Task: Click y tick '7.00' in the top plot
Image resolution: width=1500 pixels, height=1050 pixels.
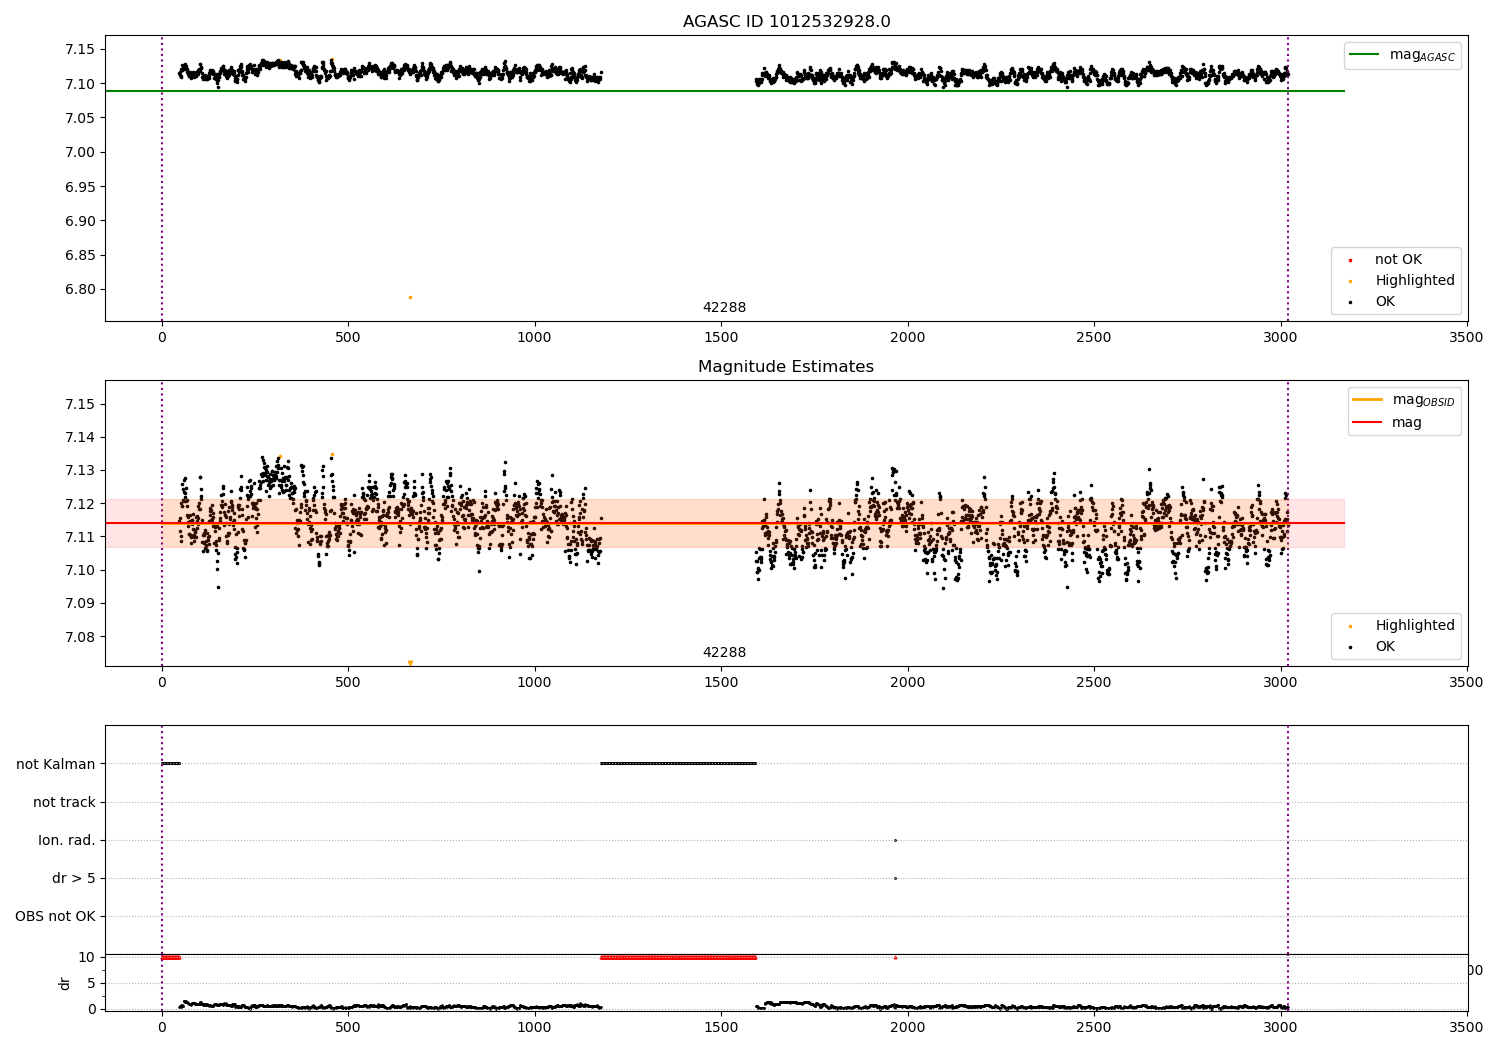Action: [78, 153]
